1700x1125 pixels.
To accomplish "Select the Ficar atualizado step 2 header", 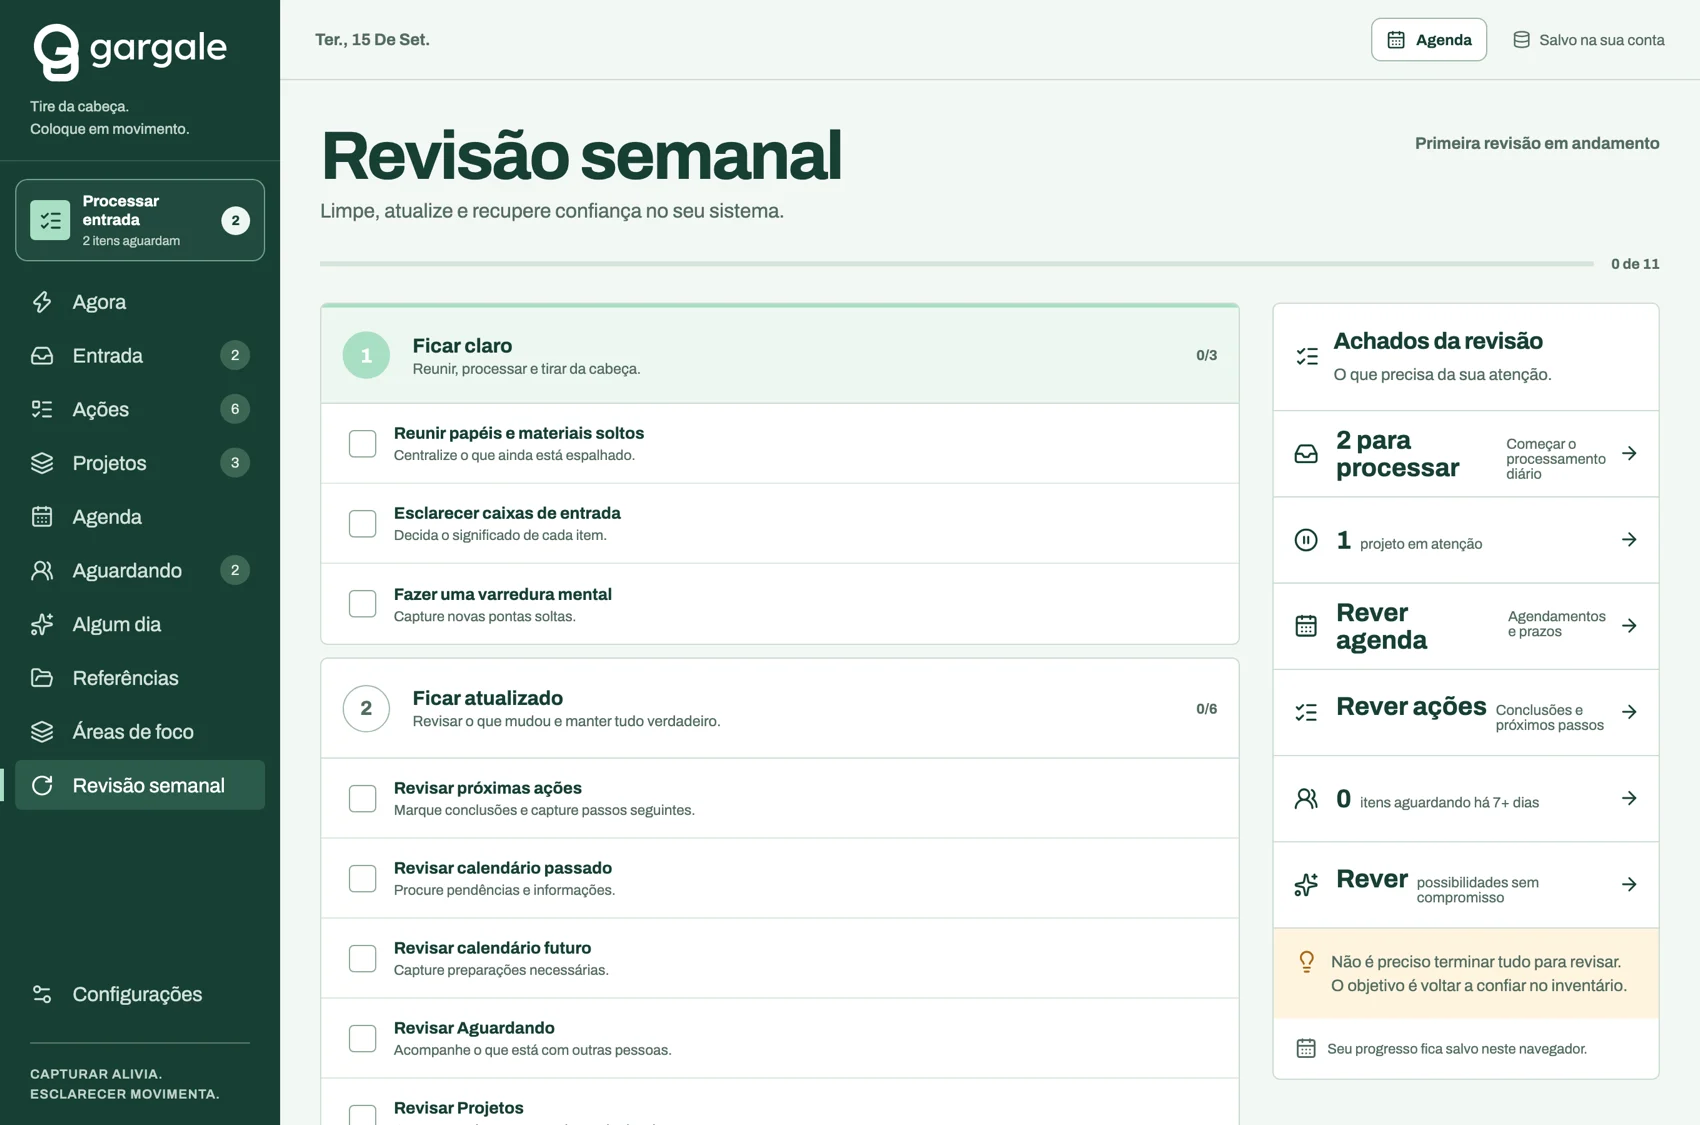I will (x=780, y=709).
